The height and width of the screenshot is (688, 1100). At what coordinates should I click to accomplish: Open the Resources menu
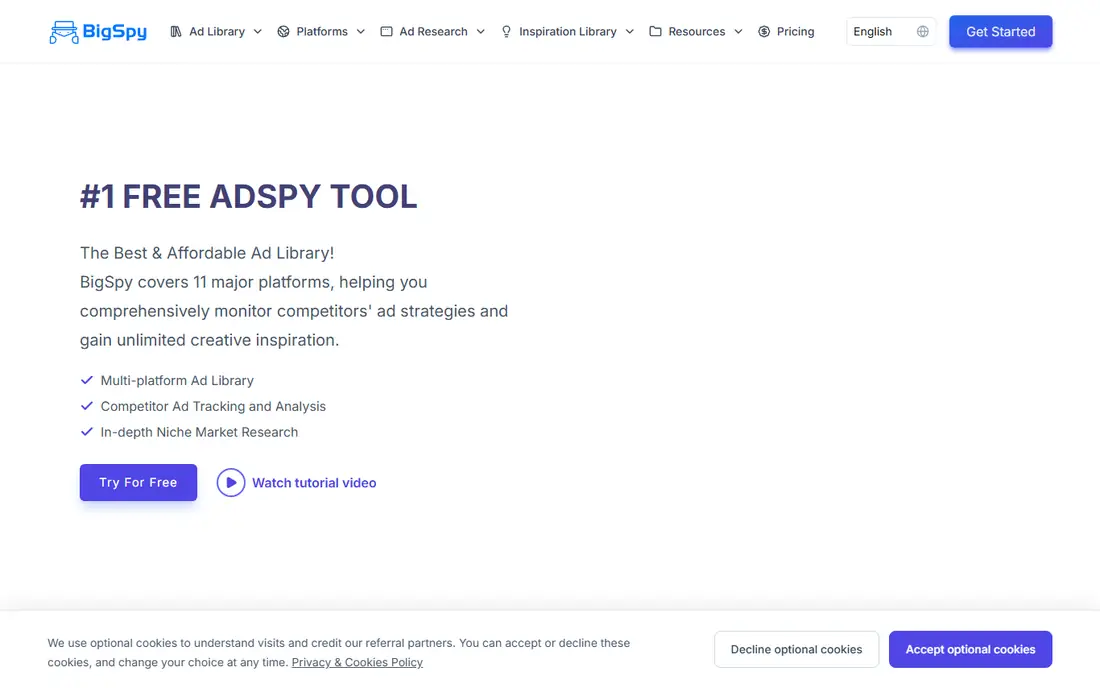tap(696, 32)
